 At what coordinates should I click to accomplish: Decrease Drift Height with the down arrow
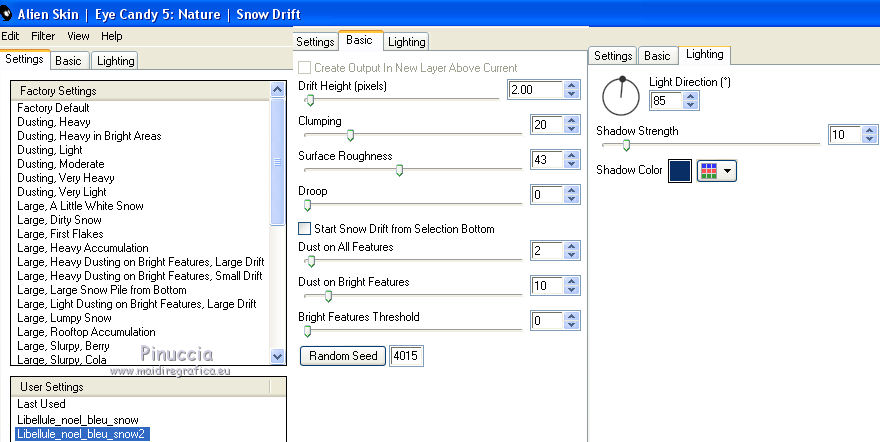click(571, 94)
